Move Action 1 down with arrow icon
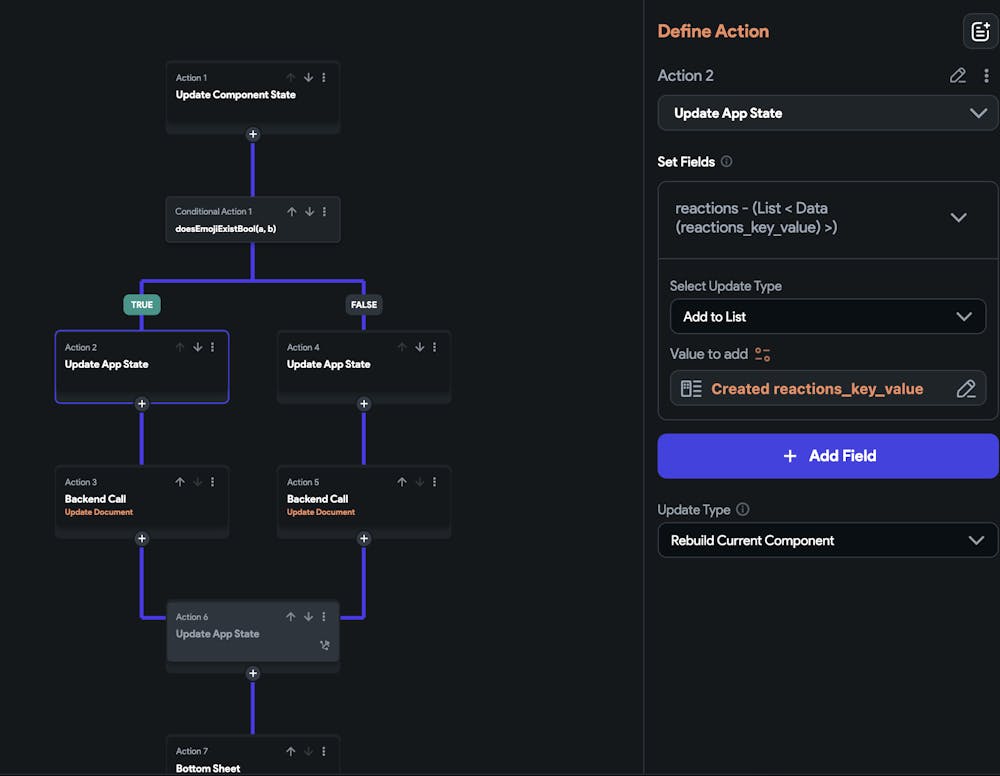This screenshot has width=1000, height=776. pos(308,77)
